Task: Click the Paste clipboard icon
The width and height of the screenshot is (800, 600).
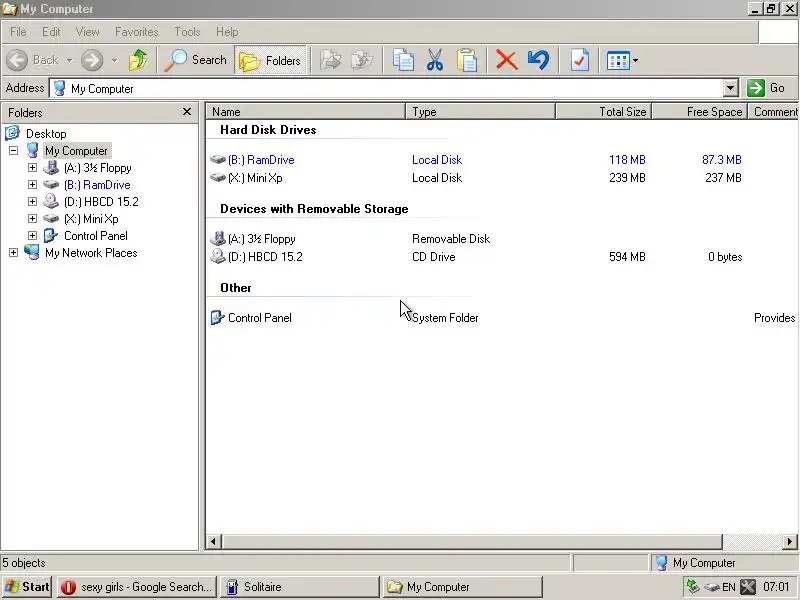Action: (x=467, y=60)
